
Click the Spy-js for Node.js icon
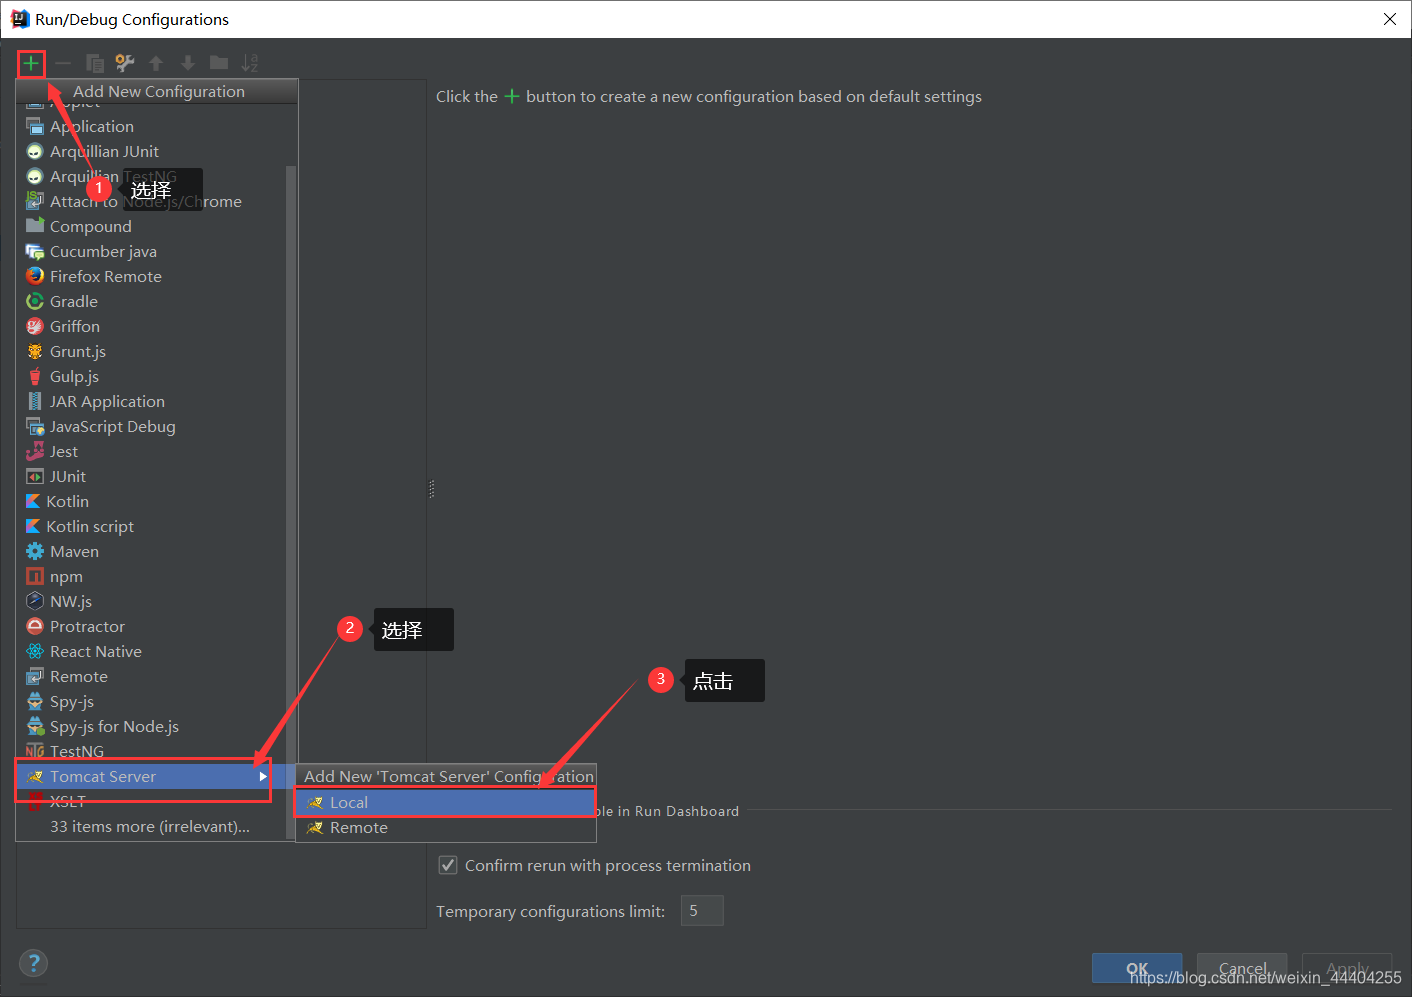tap(35, 726)
